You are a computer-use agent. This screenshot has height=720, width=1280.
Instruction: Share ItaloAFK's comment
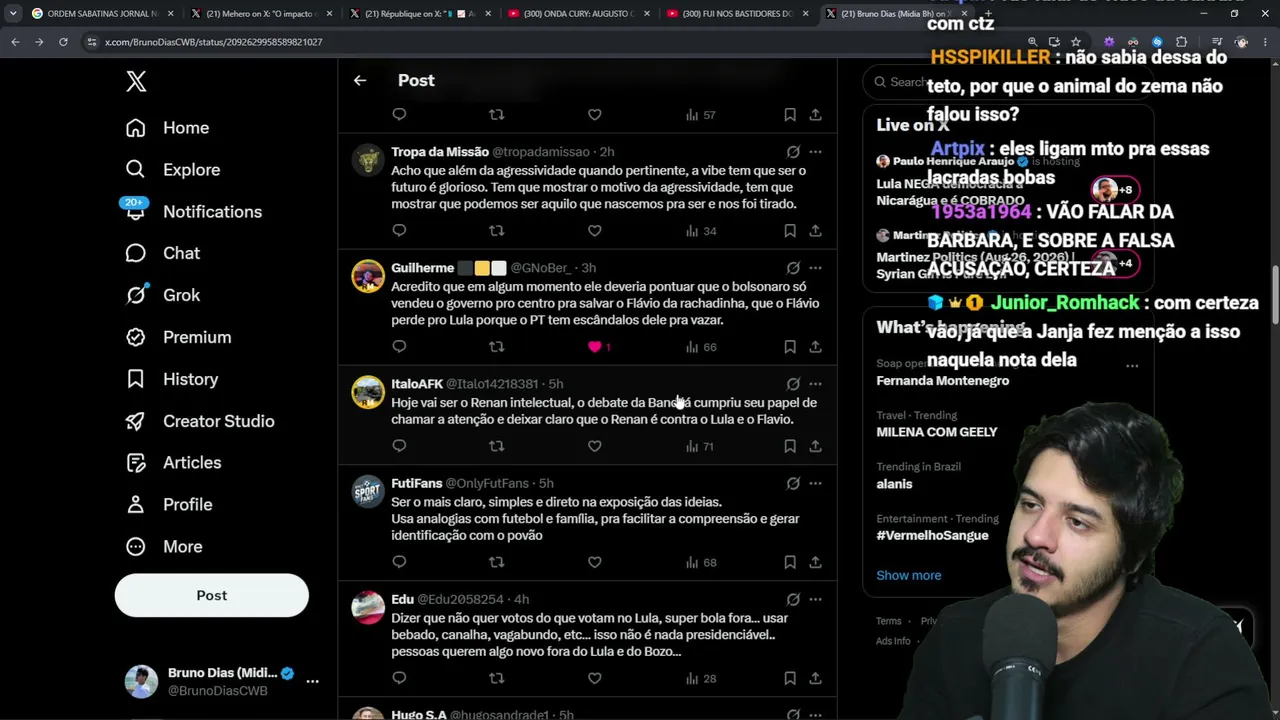tap(815, 446)
